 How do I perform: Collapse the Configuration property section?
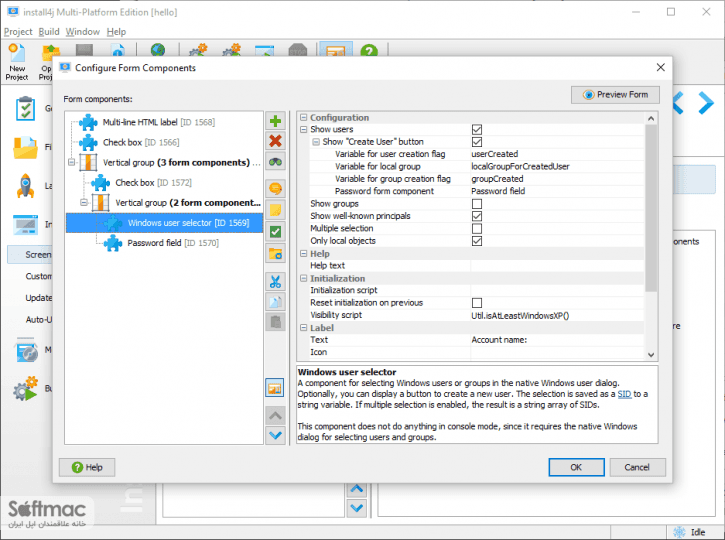pos(304,117)
